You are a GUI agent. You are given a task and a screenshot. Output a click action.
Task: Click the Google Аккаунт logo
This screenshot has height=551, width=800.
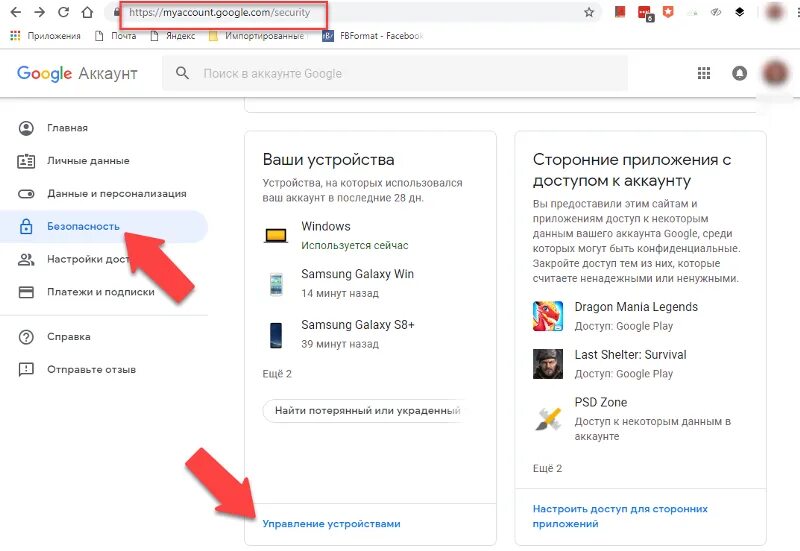77,73
